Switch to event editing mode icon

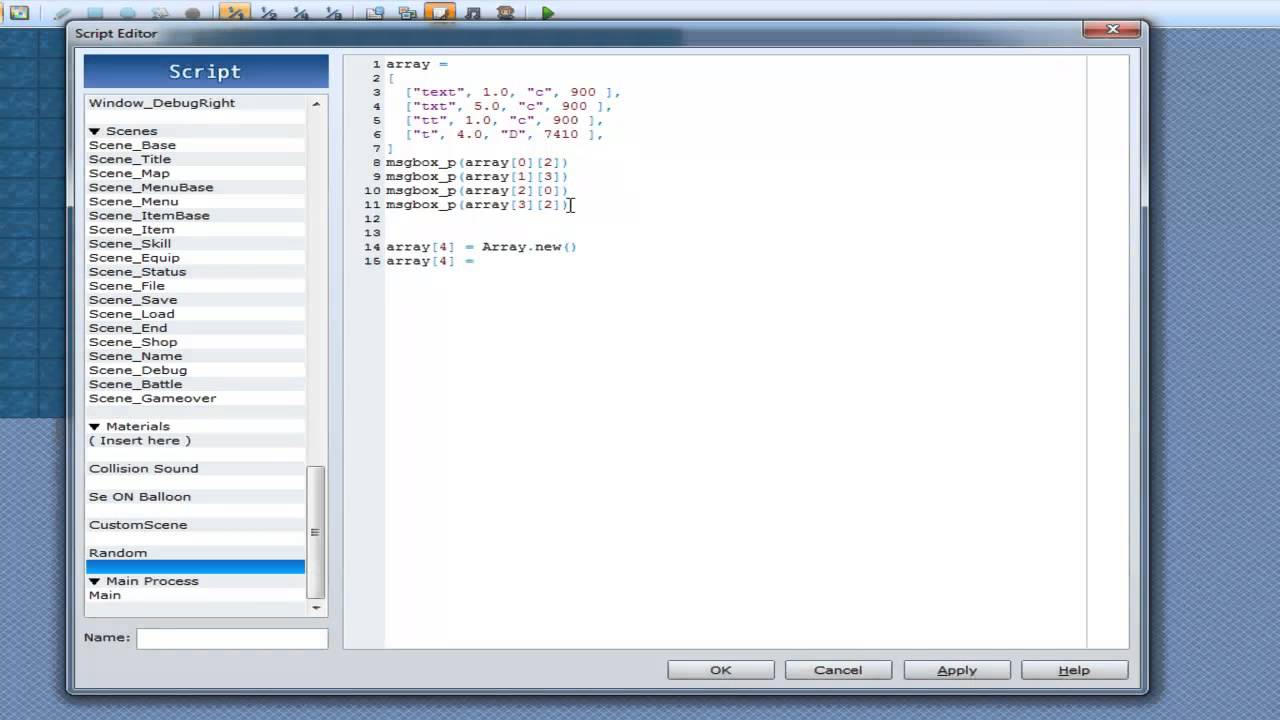coord(19,13)
